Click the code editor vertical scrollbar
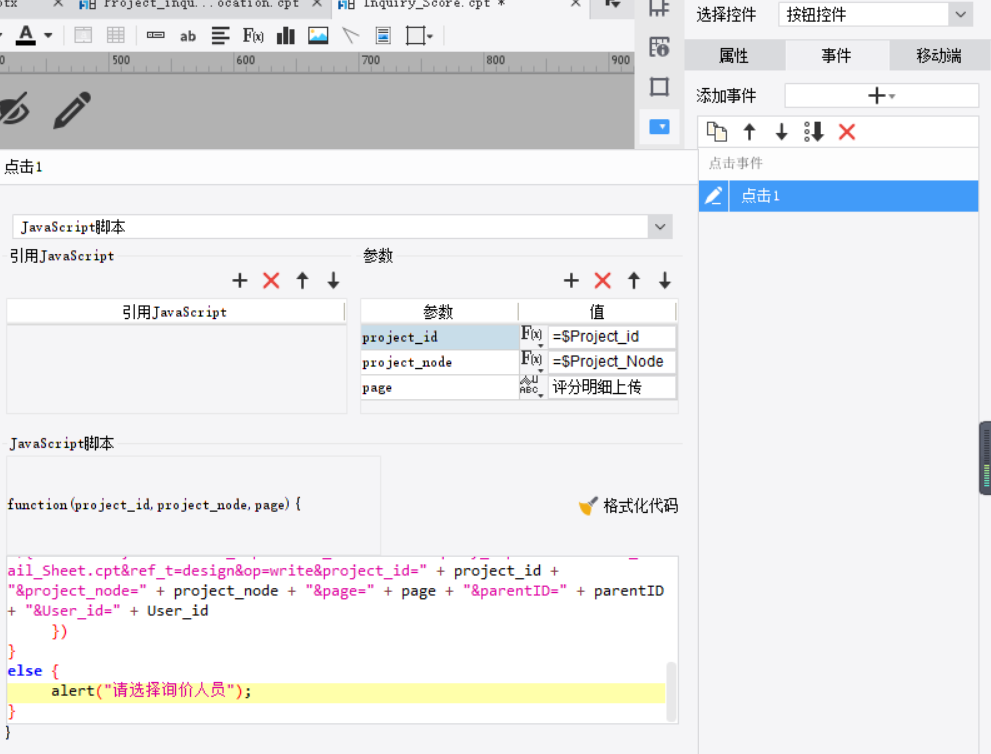Image resolution: width=991 pixels, height=754 pixels. (x=671, y=691)
